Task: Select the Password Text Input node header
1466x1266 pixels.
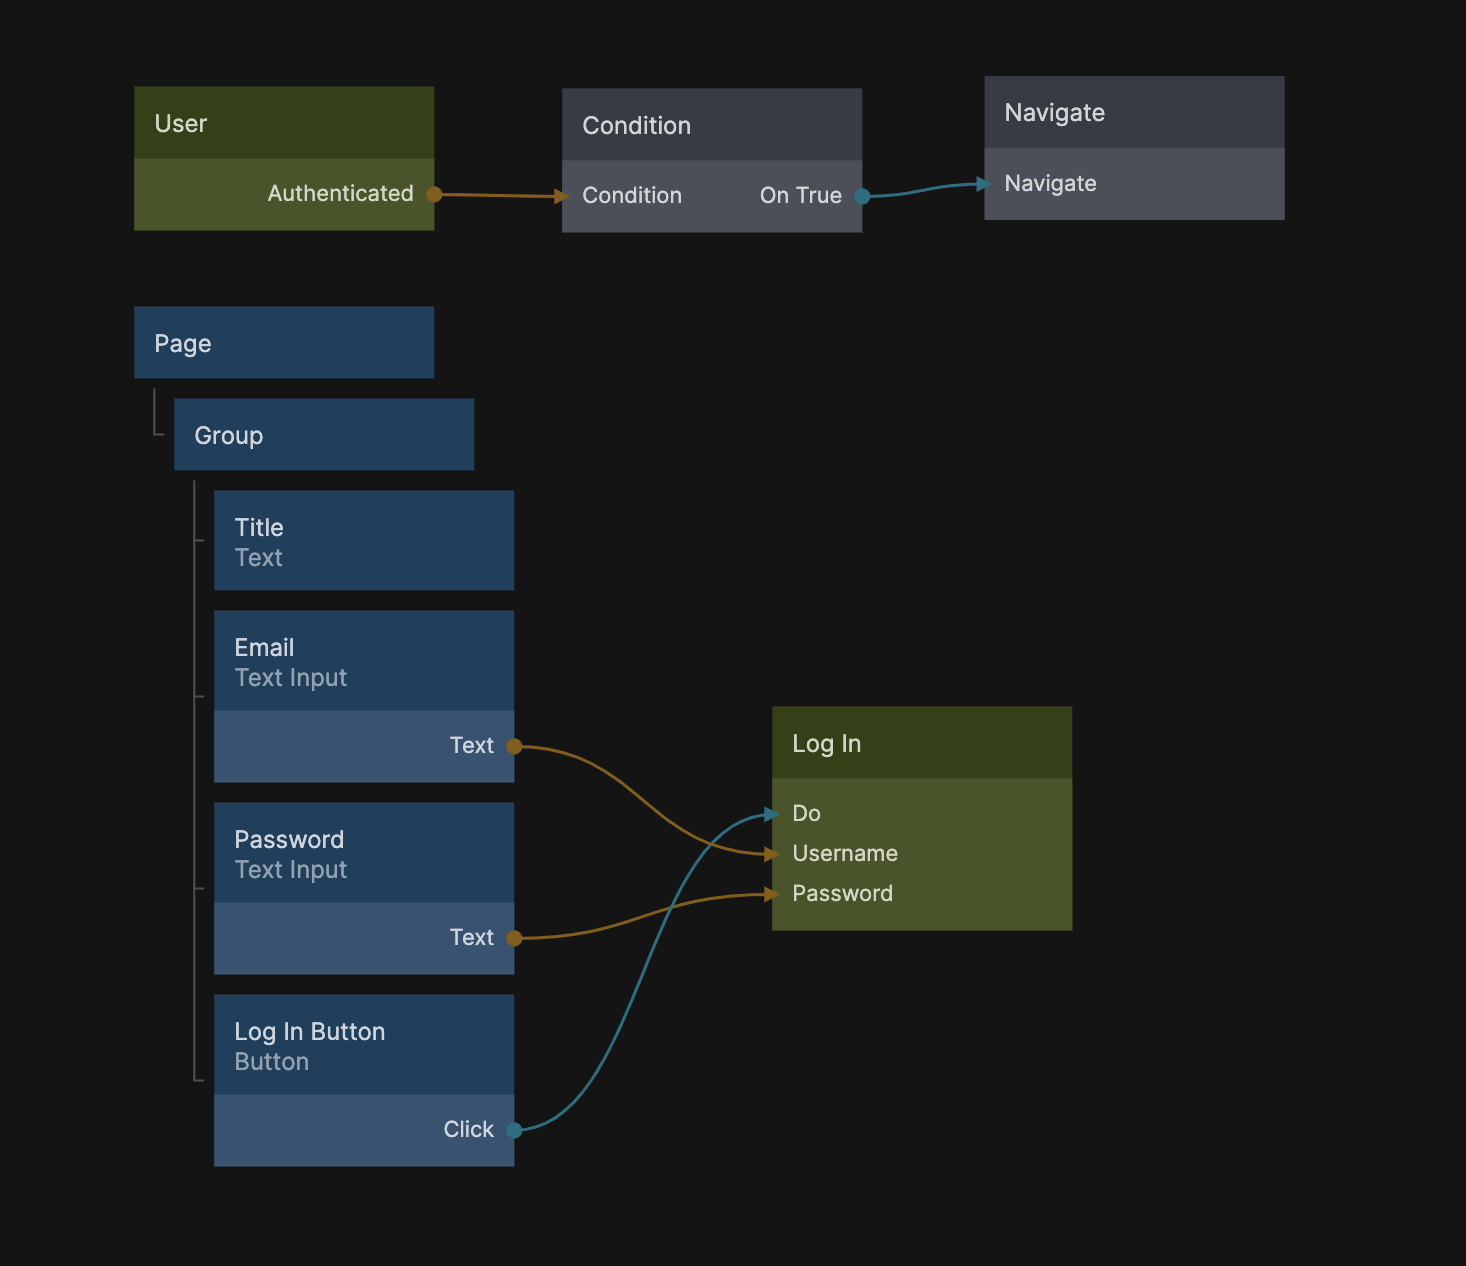Action: 364,853
